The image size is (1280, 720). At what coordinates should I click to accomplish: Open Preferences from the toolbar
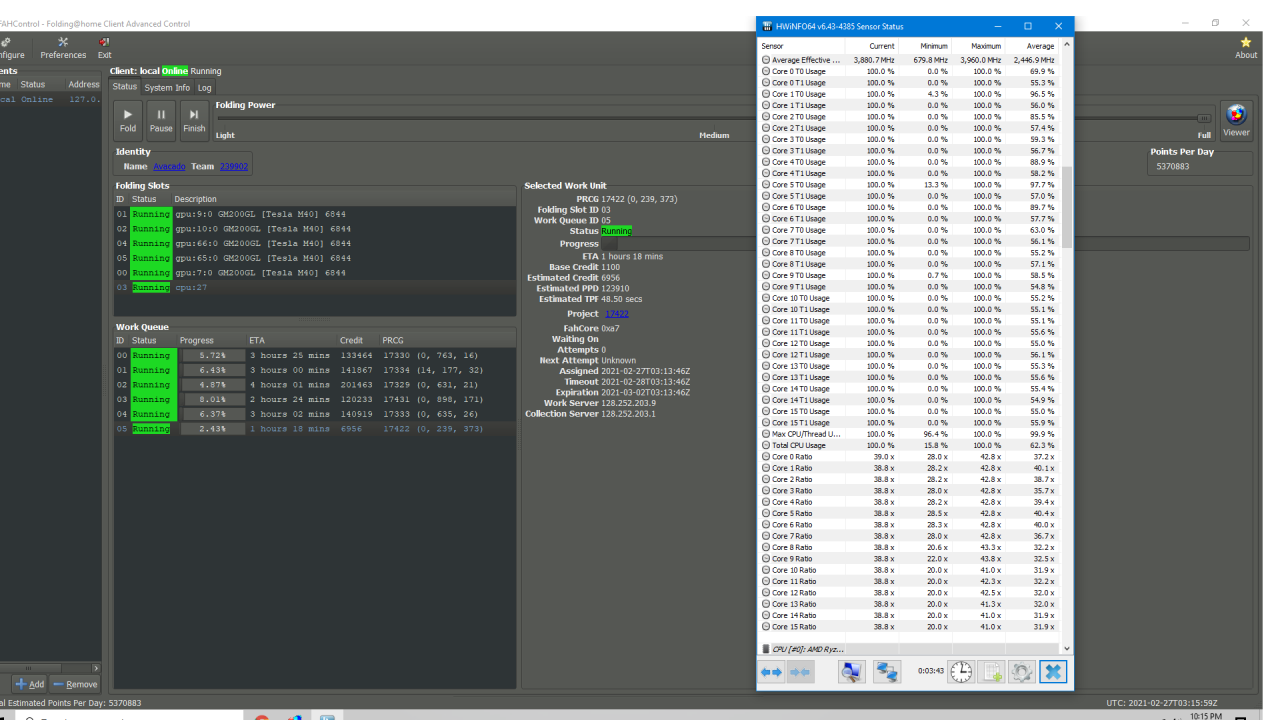pos(63,47)
